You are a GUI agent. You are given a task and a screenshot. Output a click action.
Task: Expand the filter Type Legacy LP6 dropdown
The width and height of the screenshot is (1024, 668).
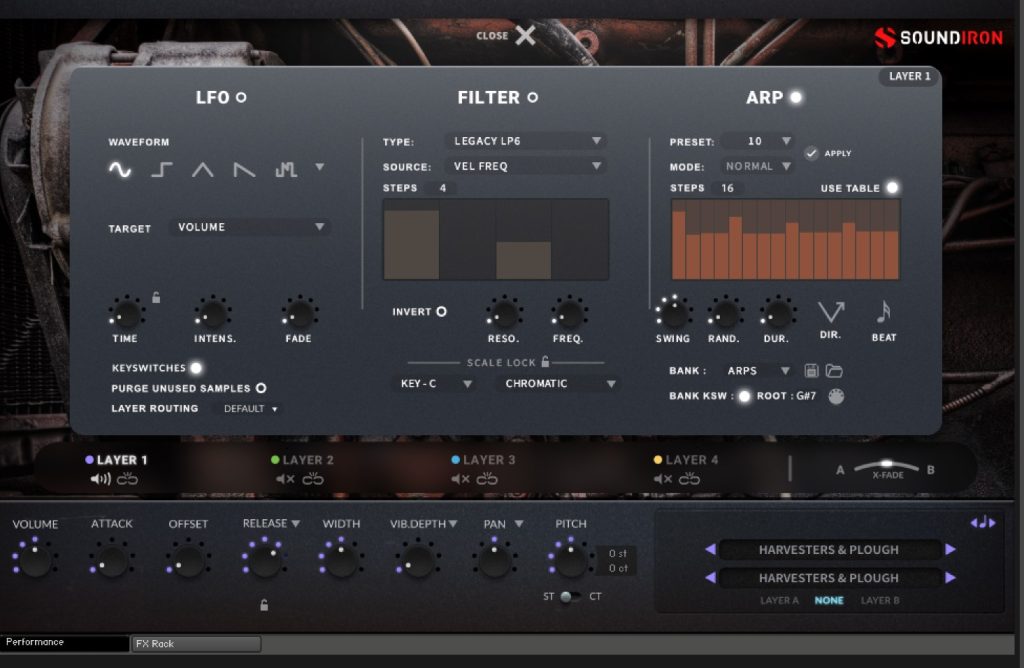pos(527,142)
